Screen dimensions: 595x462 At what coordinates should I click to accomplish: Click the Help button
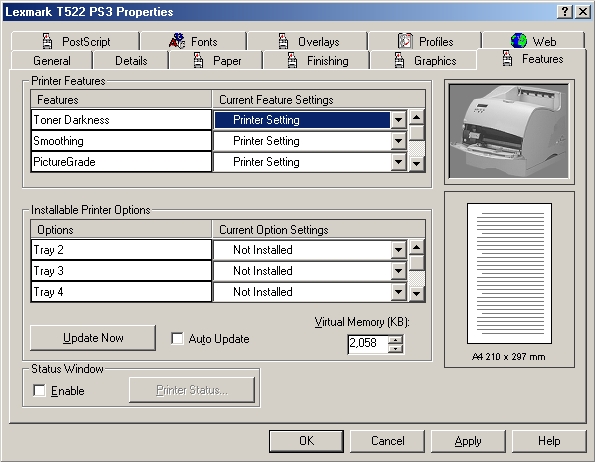[549, 441]
